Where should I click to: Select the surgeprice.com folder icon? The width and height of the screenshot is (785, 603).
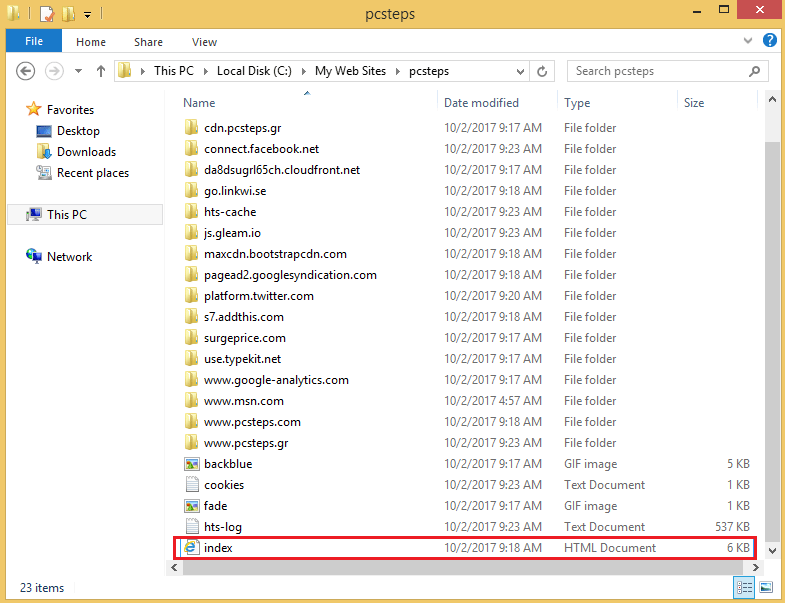click(191, 338)
